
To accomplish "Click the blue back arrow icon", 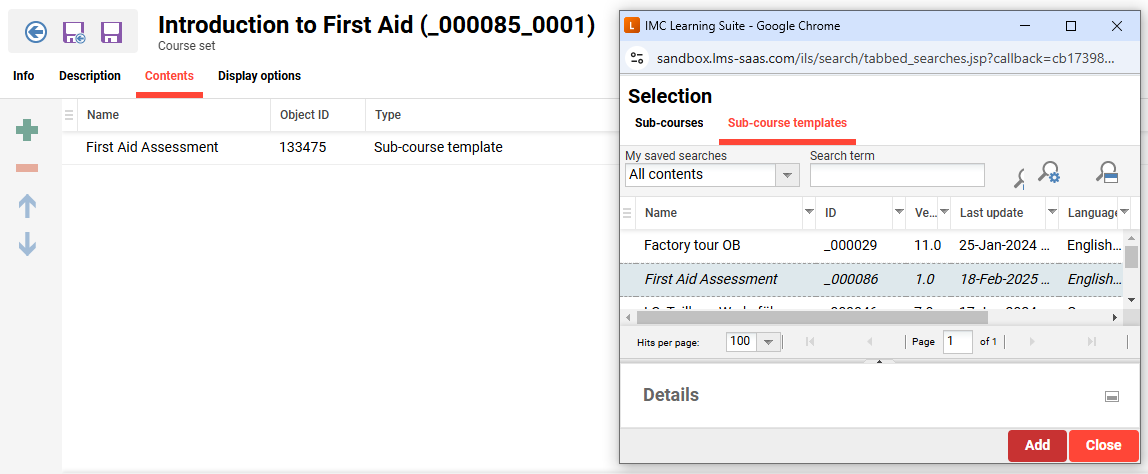I will click(x=36, y=33).
